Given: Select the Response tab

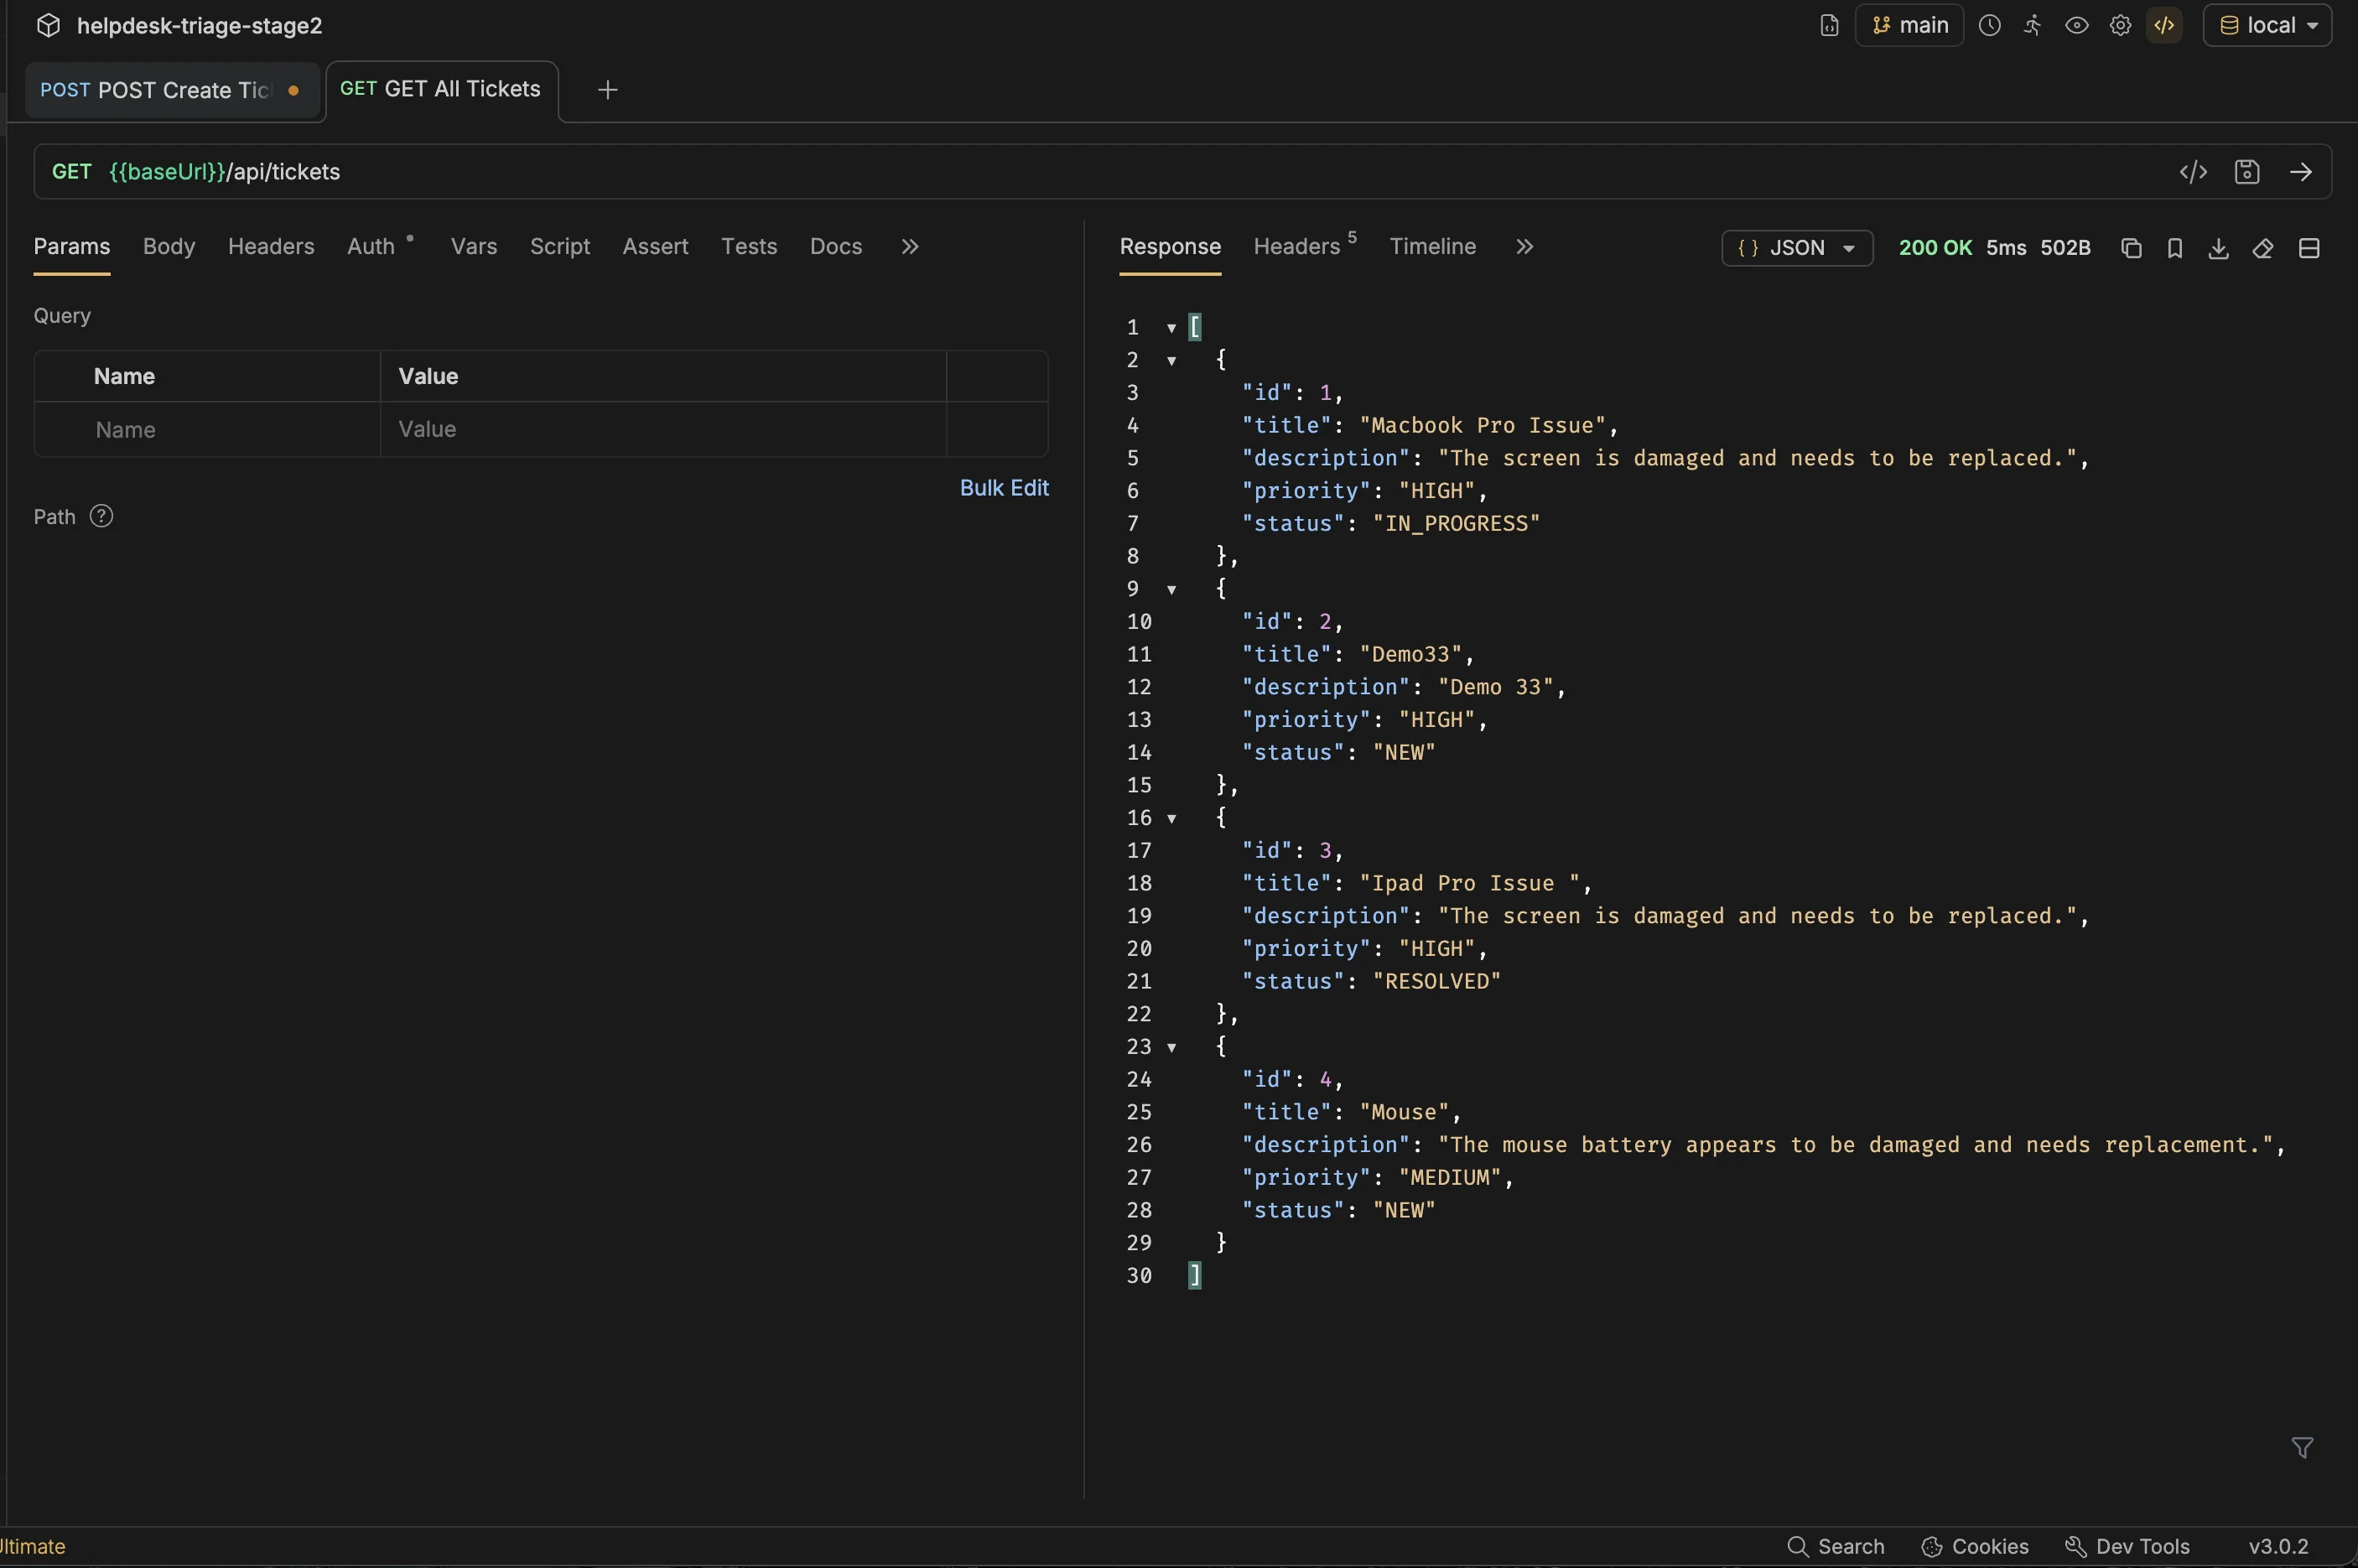Looking at the screenshot, I should tap(1170, 246).
